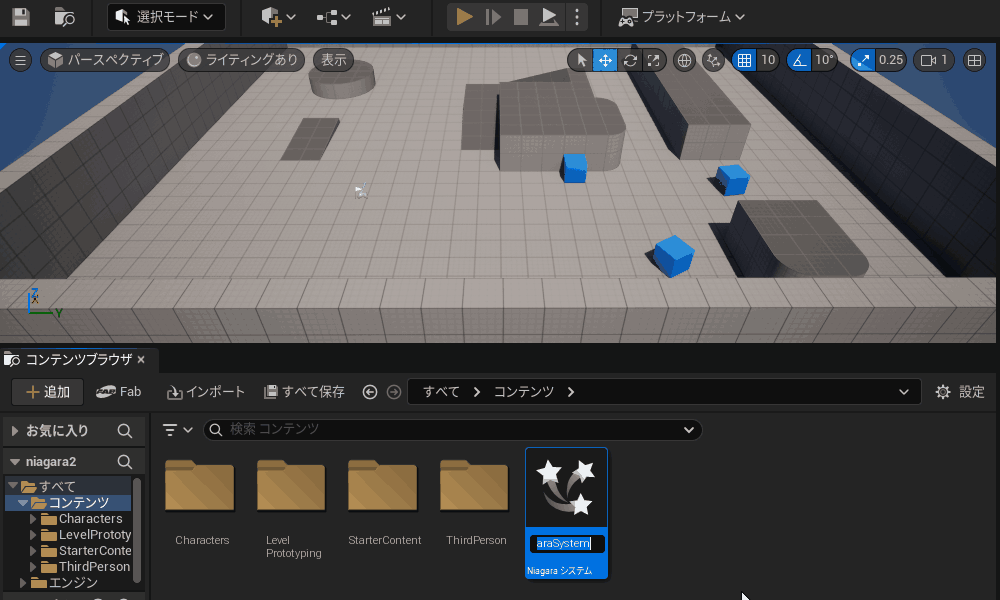Image resolution: width=1000 pixels, height=600 pixels.
Task: Open the プラットフォーム dropdown
Action: click(682, 17)
